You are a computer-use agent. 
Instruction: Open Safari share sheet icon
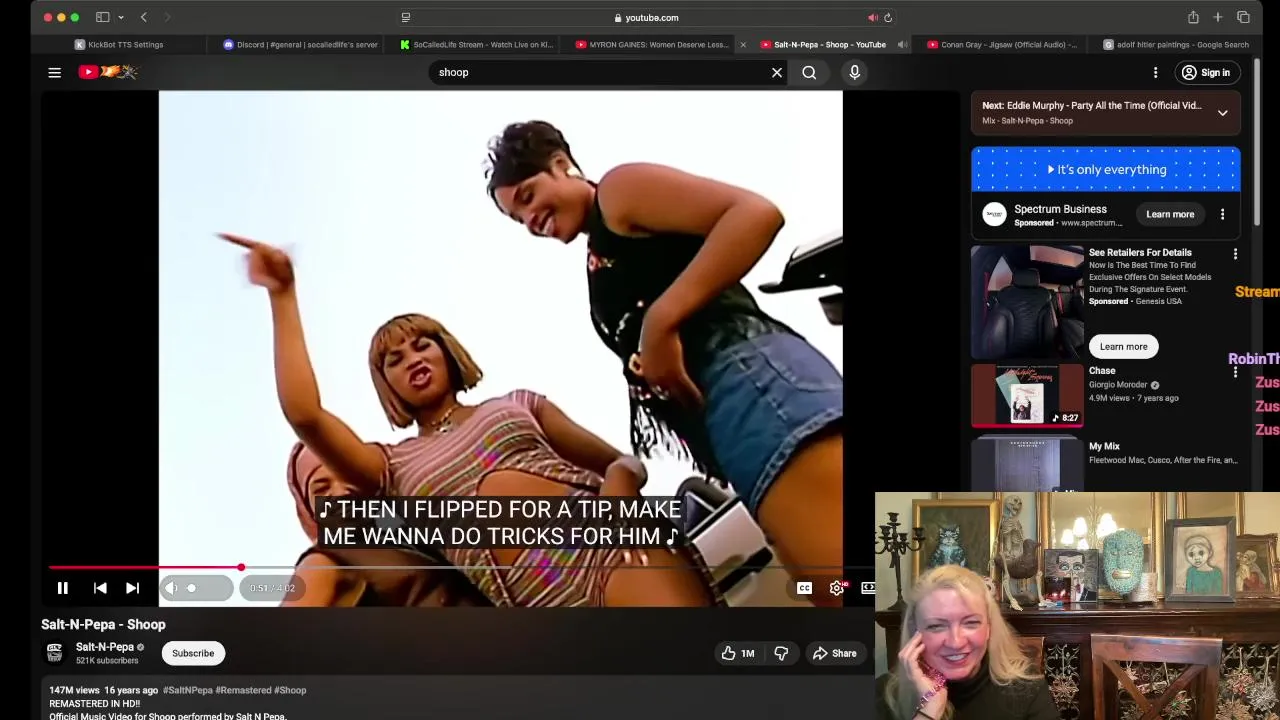[1193, 17]
